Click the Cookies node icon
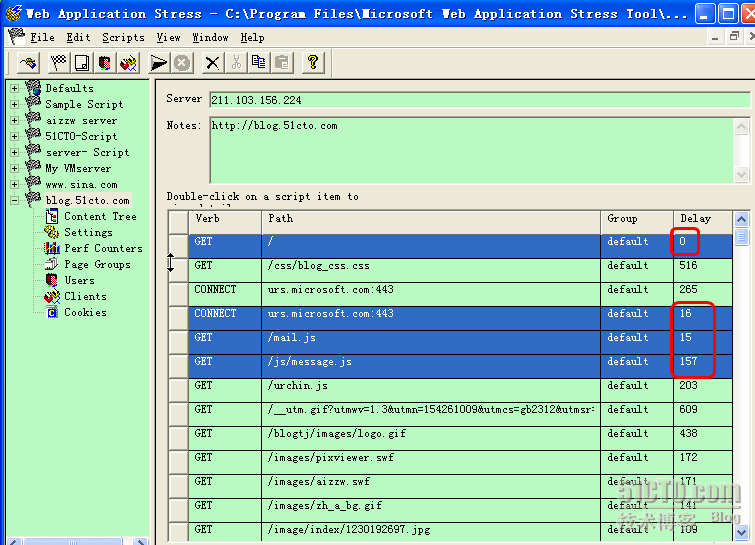The height and width of the screenshot is (545, 755). (x=52, y=312)
